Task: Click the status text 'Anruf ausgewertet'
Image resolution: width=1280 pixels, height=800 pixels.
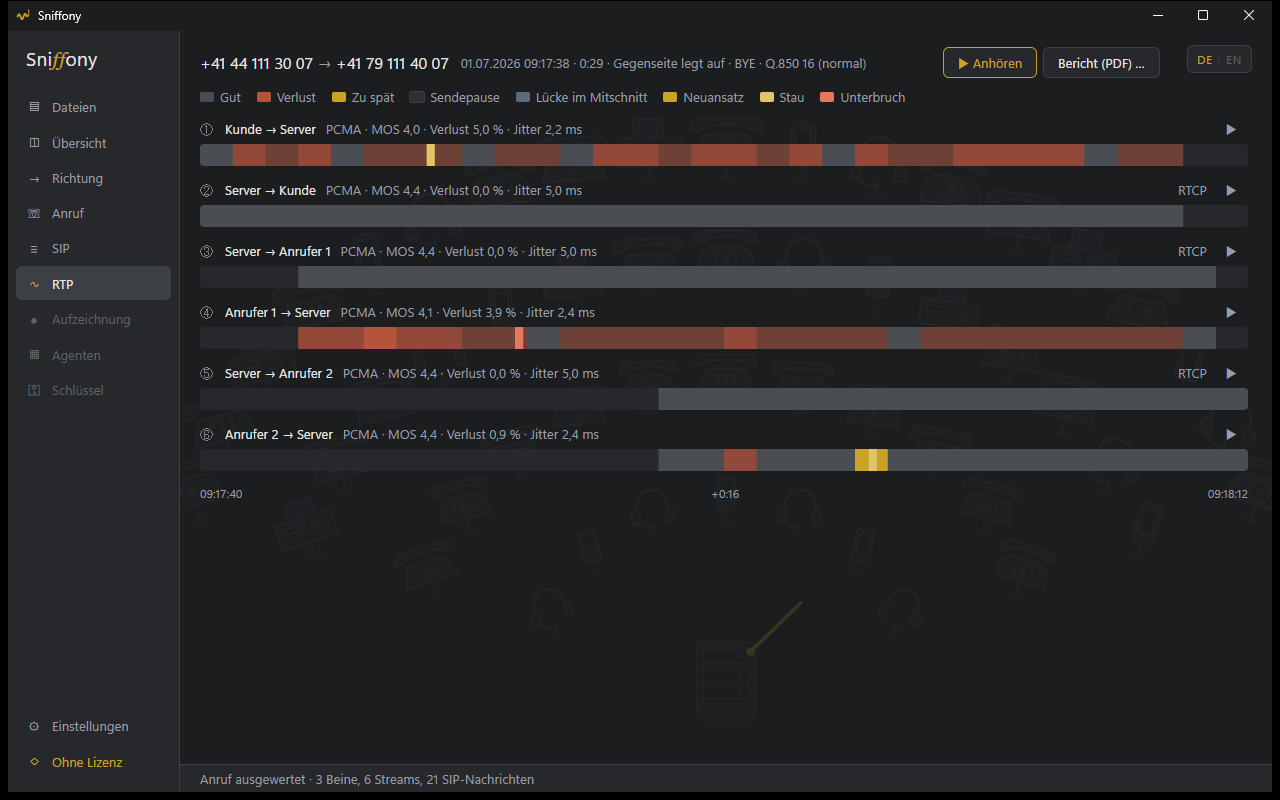Action: pyautogui.click(x=253, y=780)
